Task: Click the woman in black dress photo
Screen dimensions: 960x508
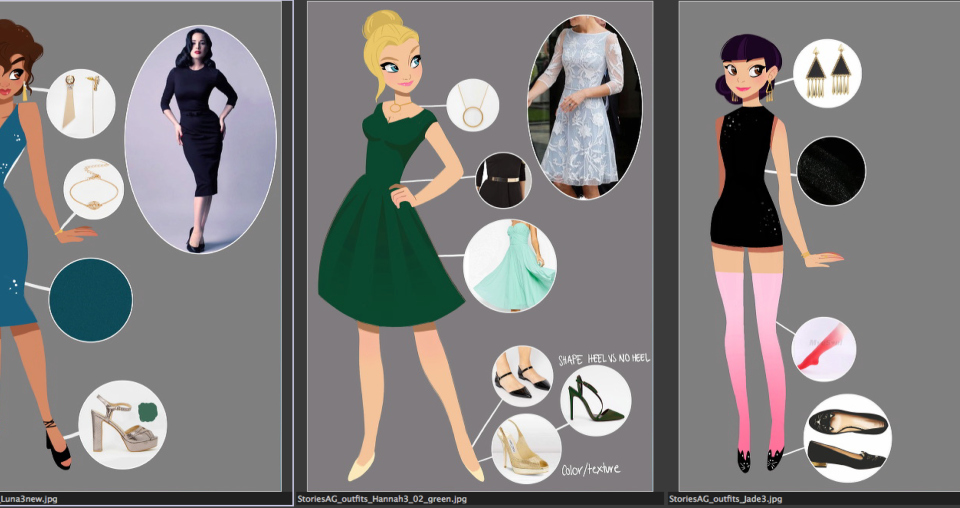Action: tap(200, 139)
